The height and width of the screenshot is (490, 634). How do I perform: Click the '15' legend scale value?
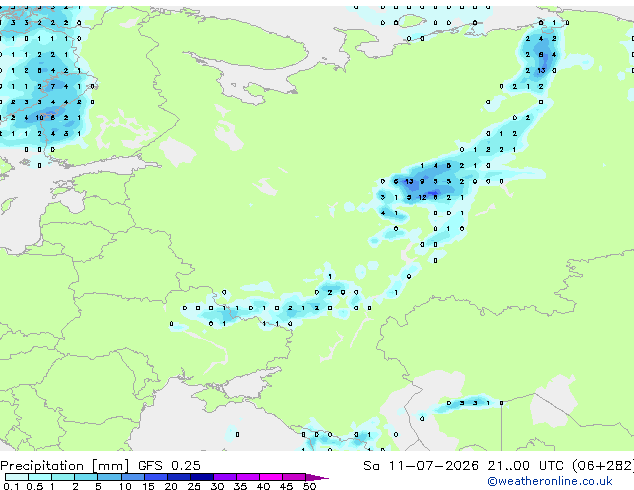(148, 486)
